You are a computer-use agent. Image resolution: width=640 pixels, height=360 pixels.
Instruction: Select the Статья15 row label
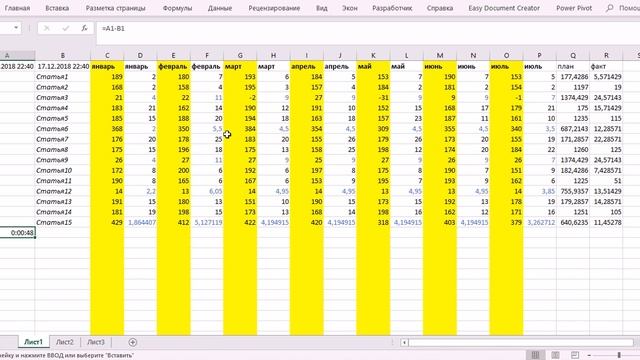63,222
